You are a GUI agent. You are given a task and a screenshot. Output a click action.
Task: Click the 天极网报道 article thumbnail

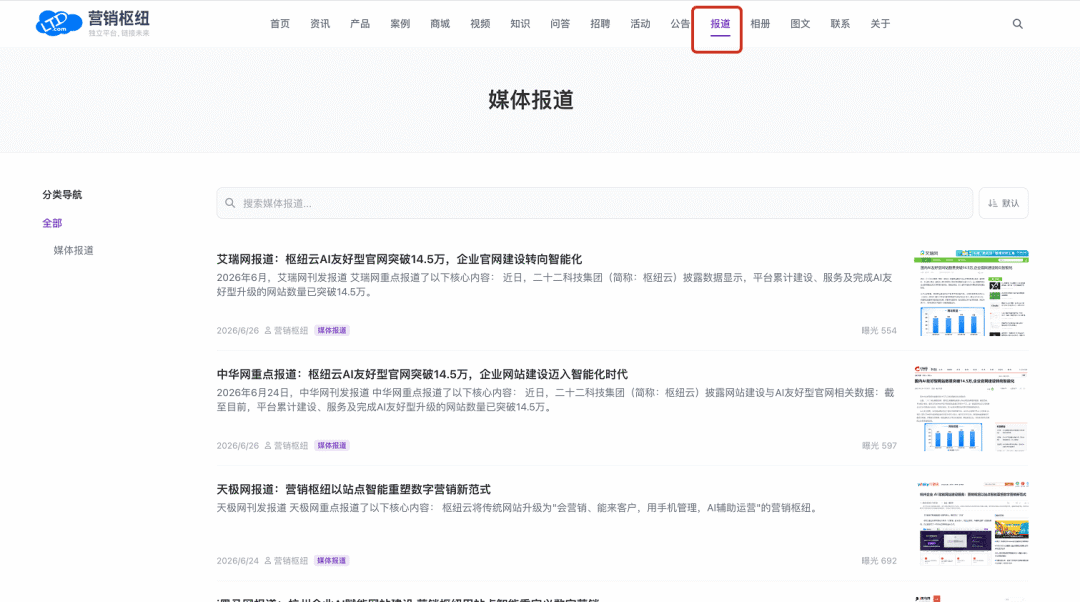(970, 523)
